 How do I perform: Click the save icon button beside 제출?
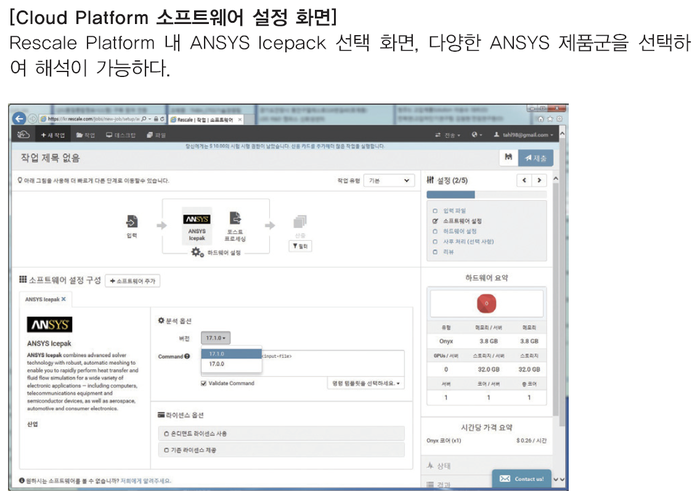pyautogui.click(x=508, y=157)
